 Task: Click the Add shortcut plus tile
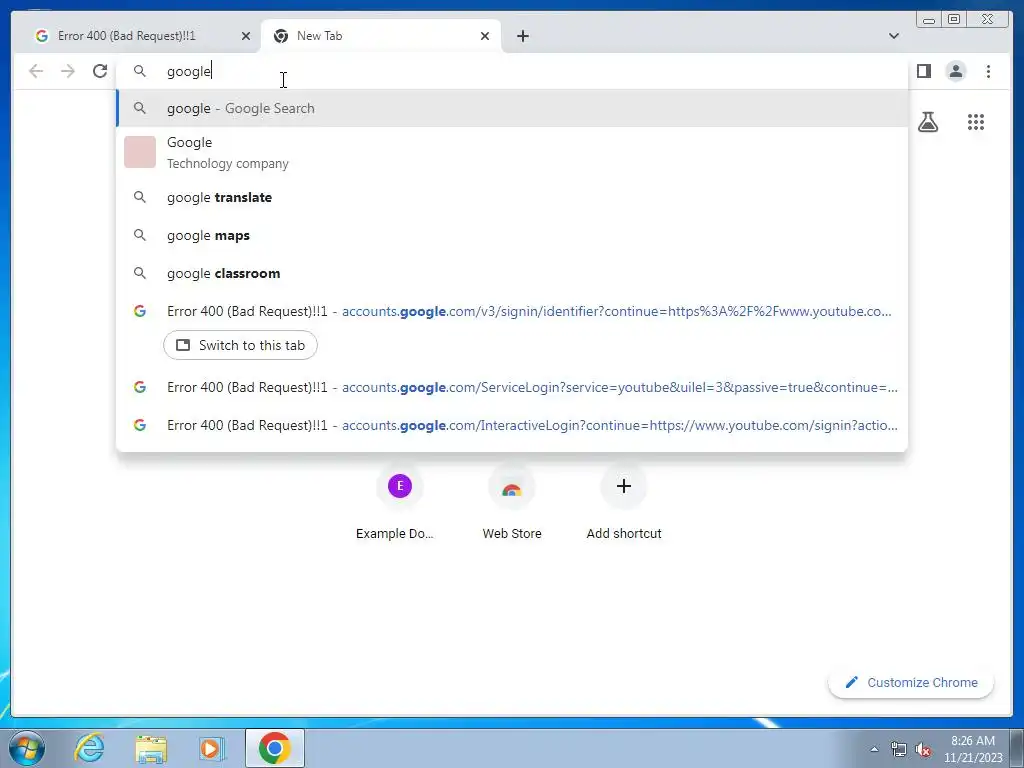[624, 501]
